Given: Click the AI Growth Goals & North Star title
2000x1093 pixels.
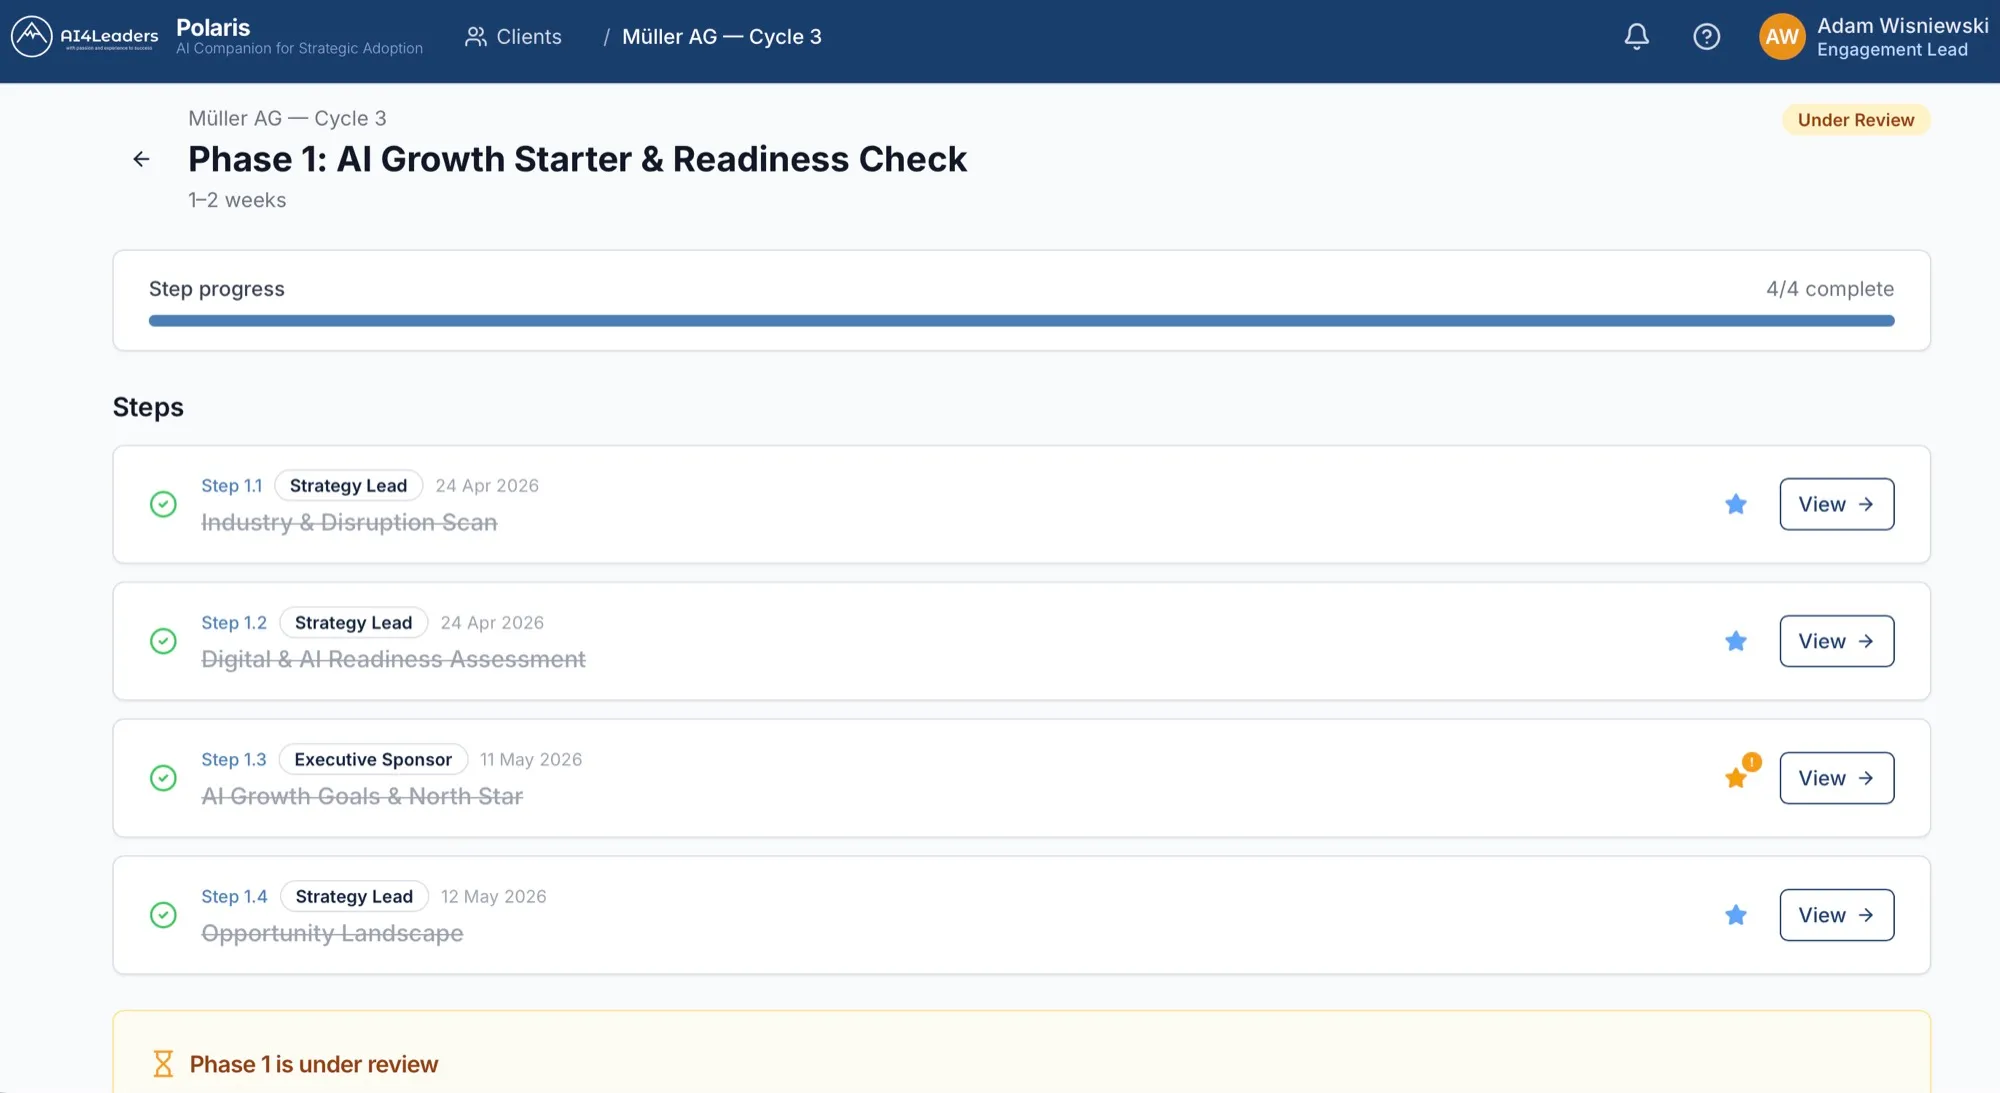Looking at the screenshot, I should click(362, 797).
